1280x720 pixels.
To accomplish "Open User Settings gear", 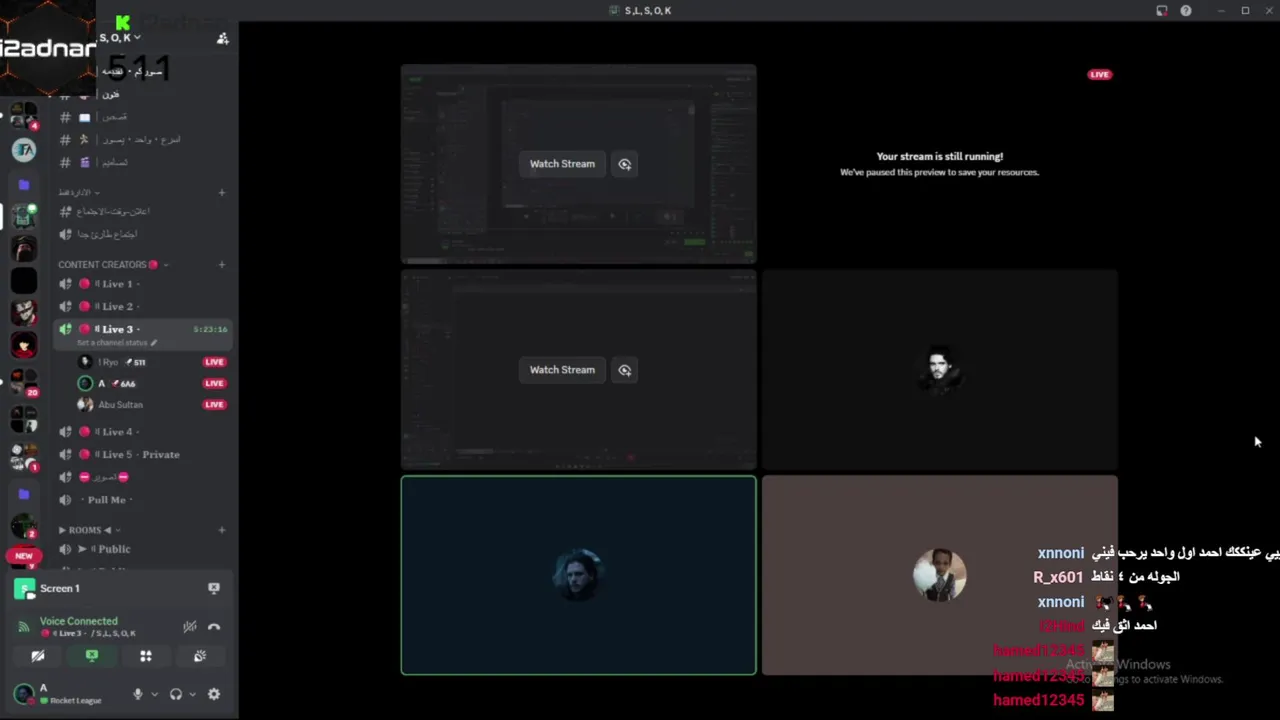I will click(x=214, y=694).
